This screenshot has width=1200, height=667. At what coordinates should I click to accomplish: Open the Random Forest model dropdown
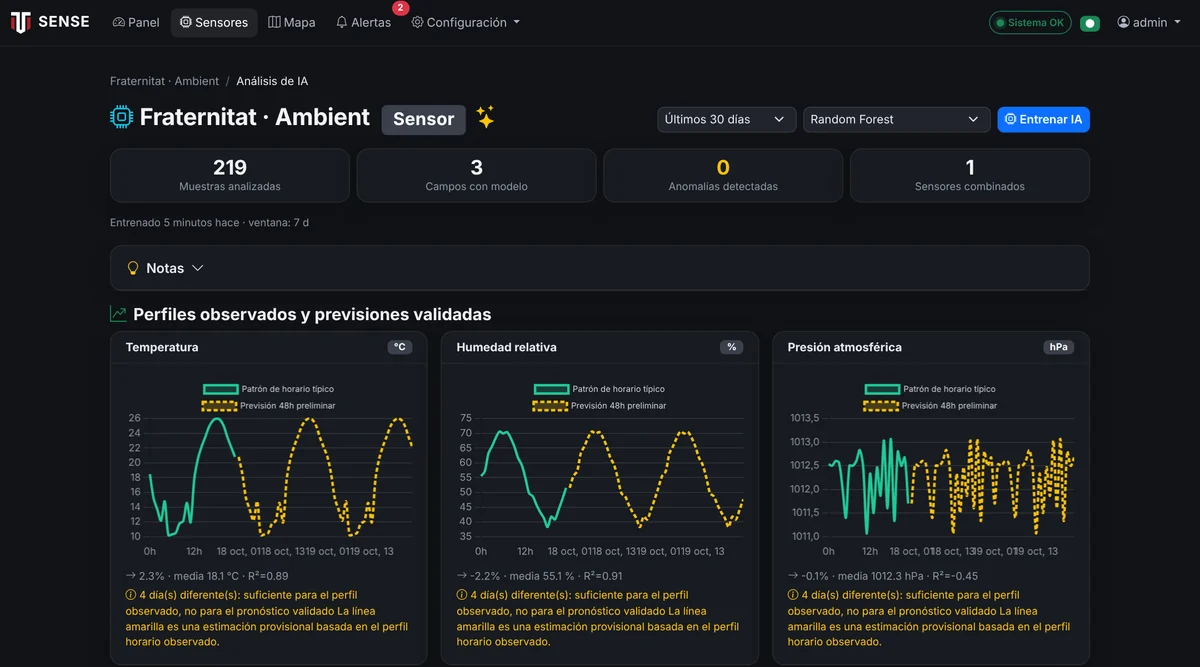click(x=897, y=119)
